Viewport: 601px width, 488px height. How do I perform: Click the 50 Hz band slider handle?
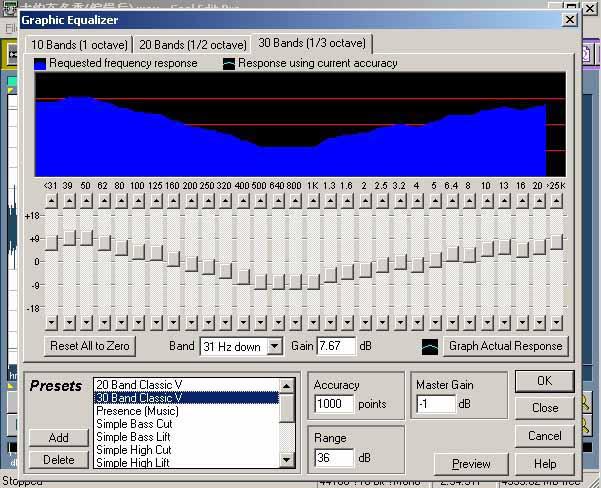point(86,238)
